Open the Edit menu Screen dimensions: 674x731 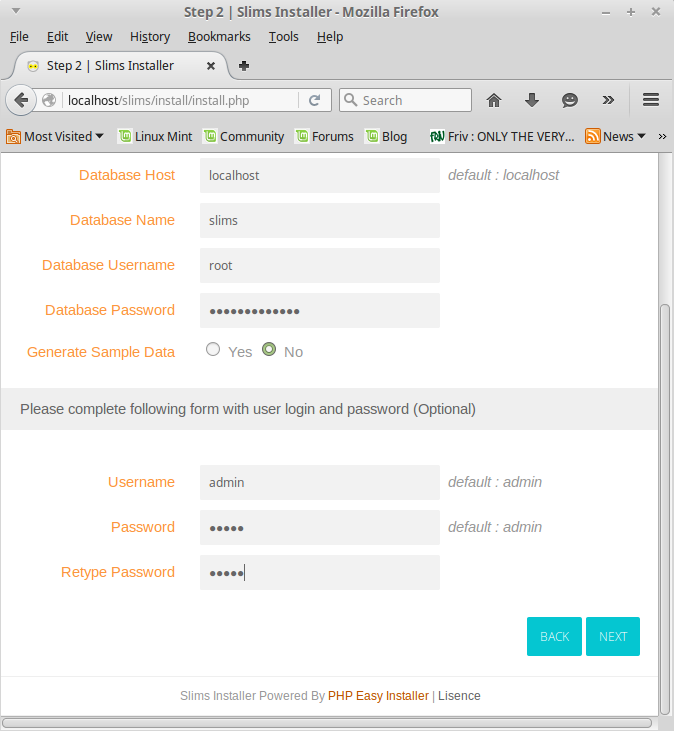tap(57, 37)
